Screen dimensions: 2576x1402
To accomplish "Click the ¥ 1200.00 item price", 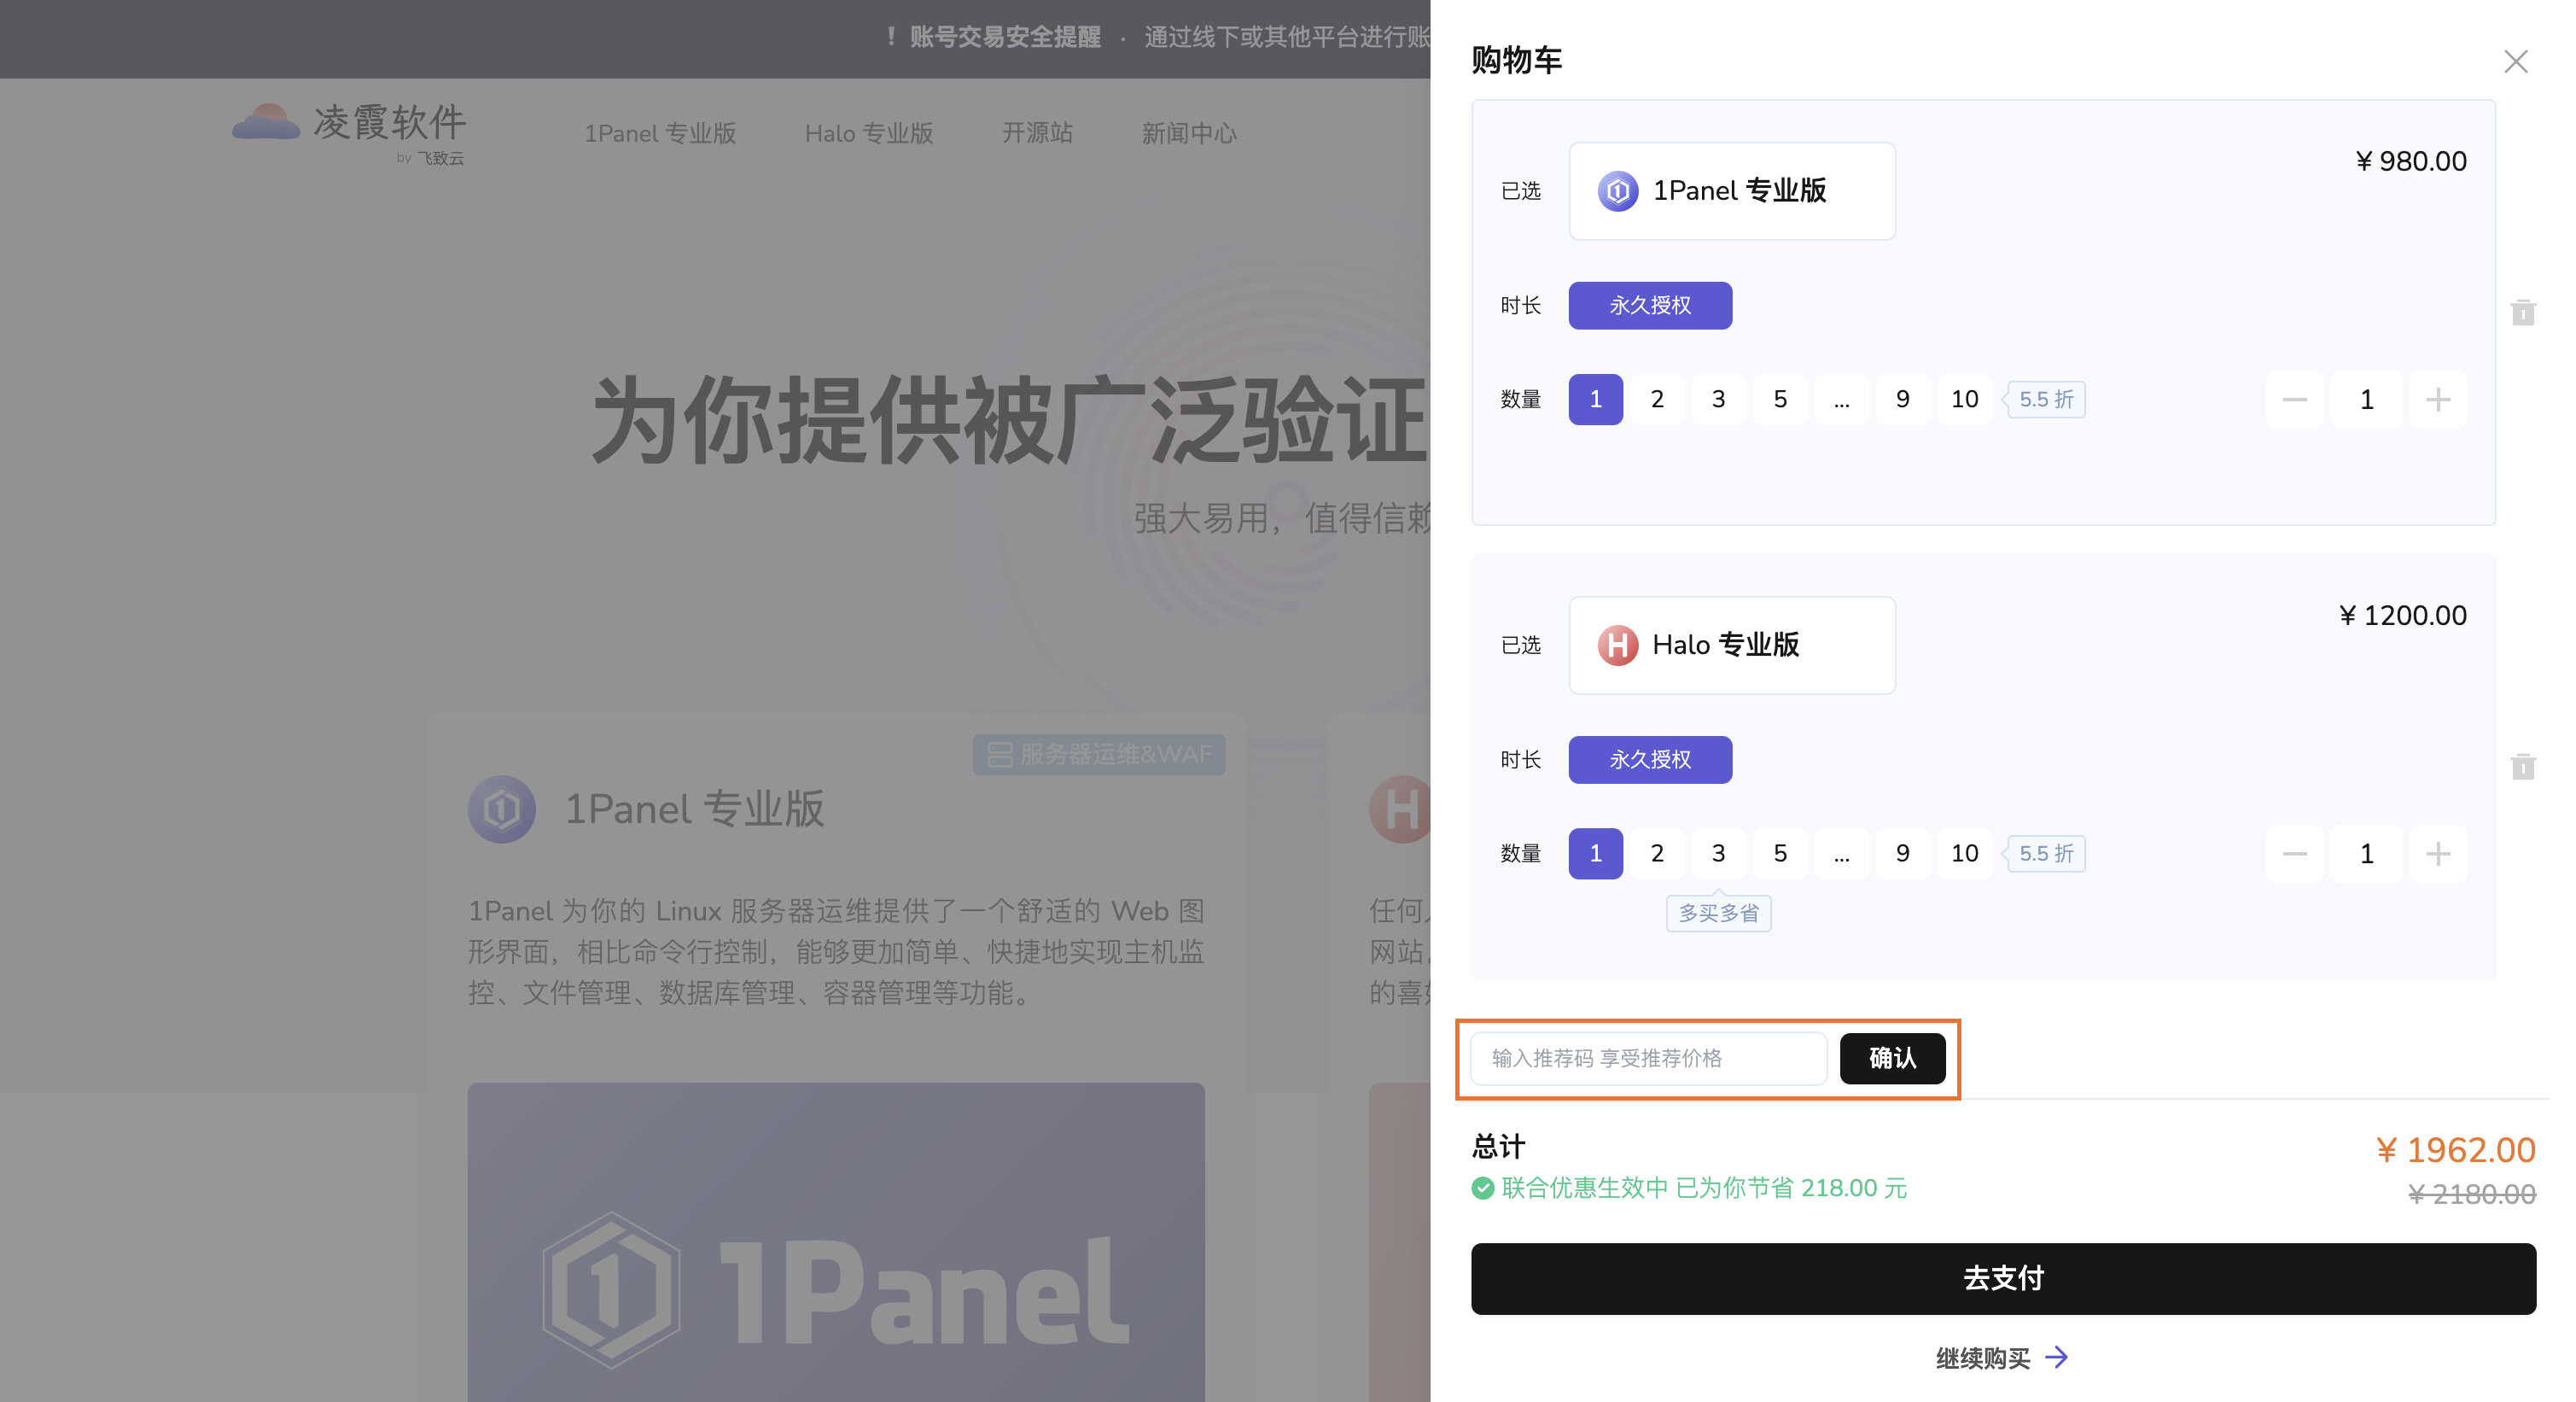I will pos(2402,615).
